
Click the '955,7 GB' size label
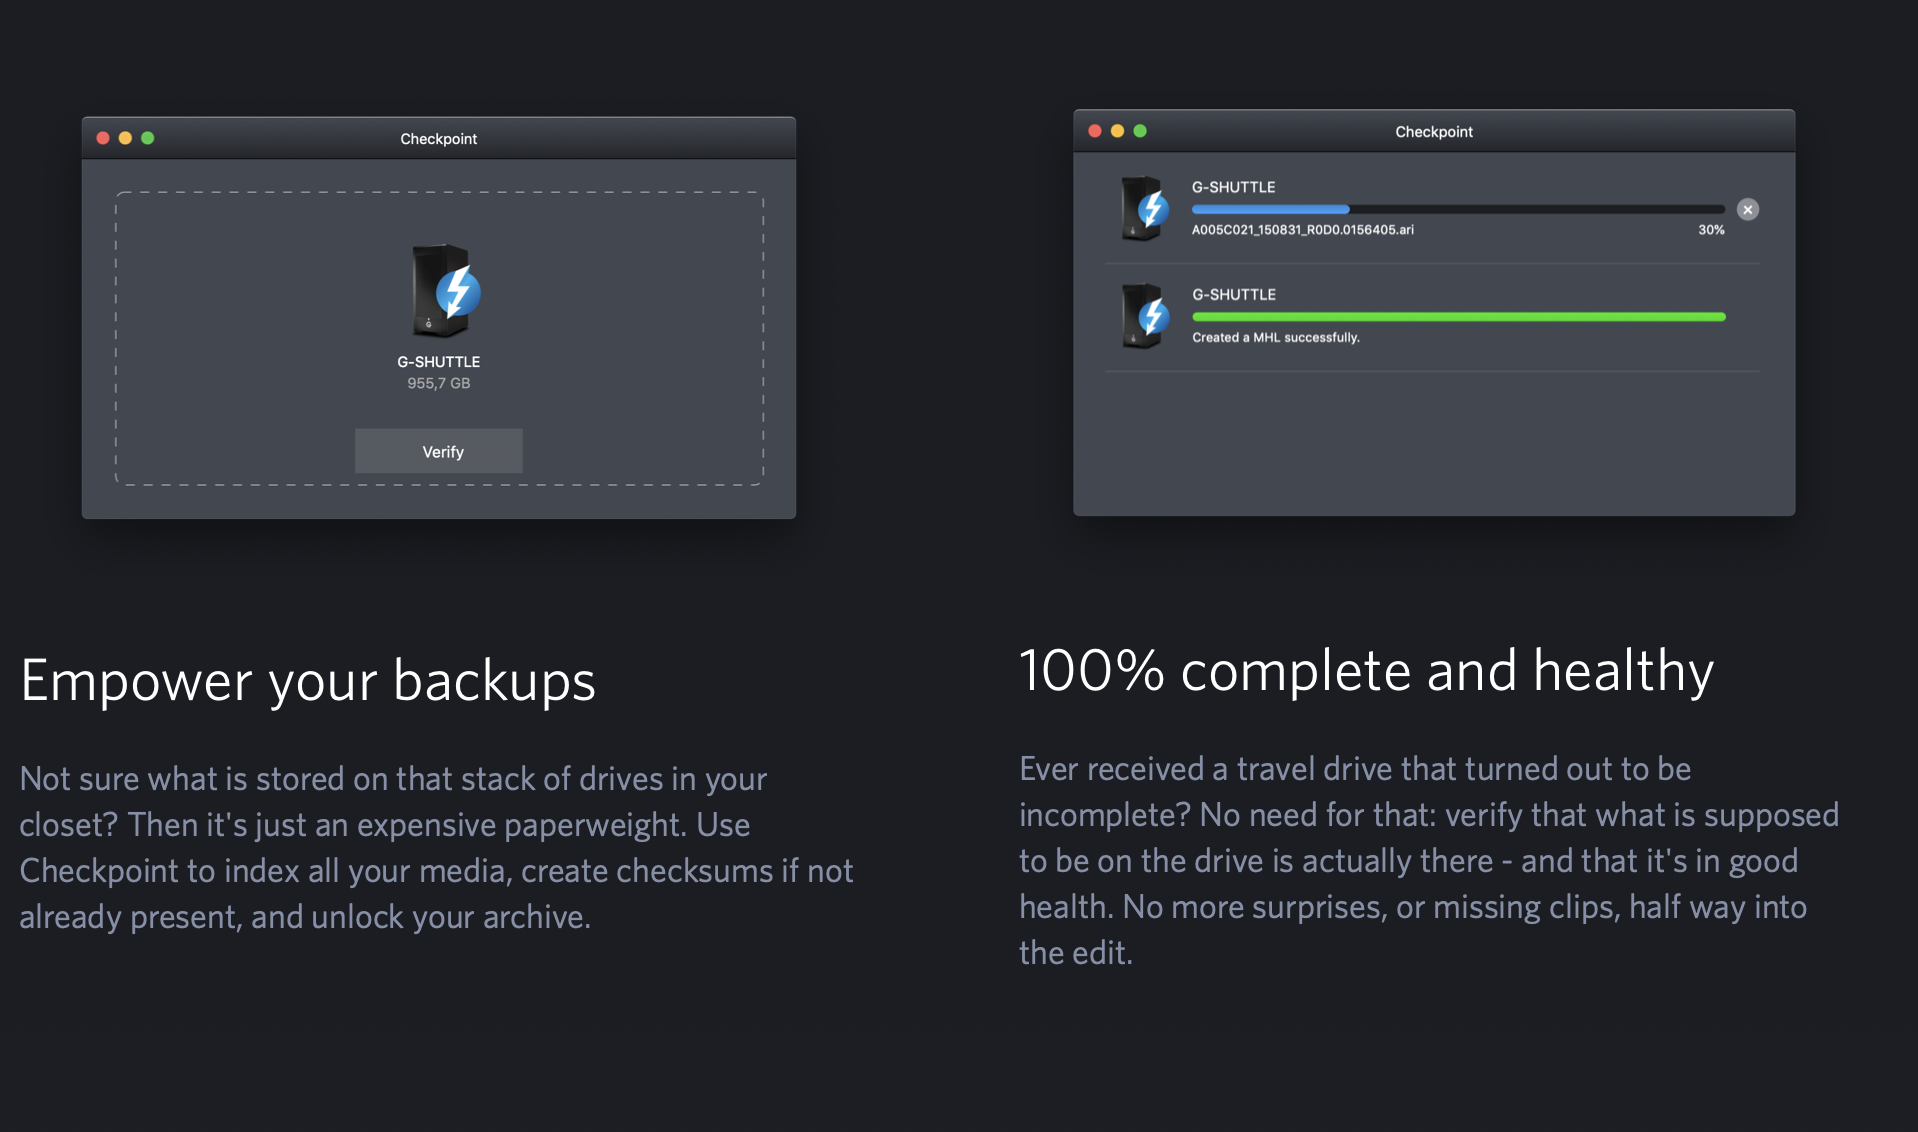438,383
